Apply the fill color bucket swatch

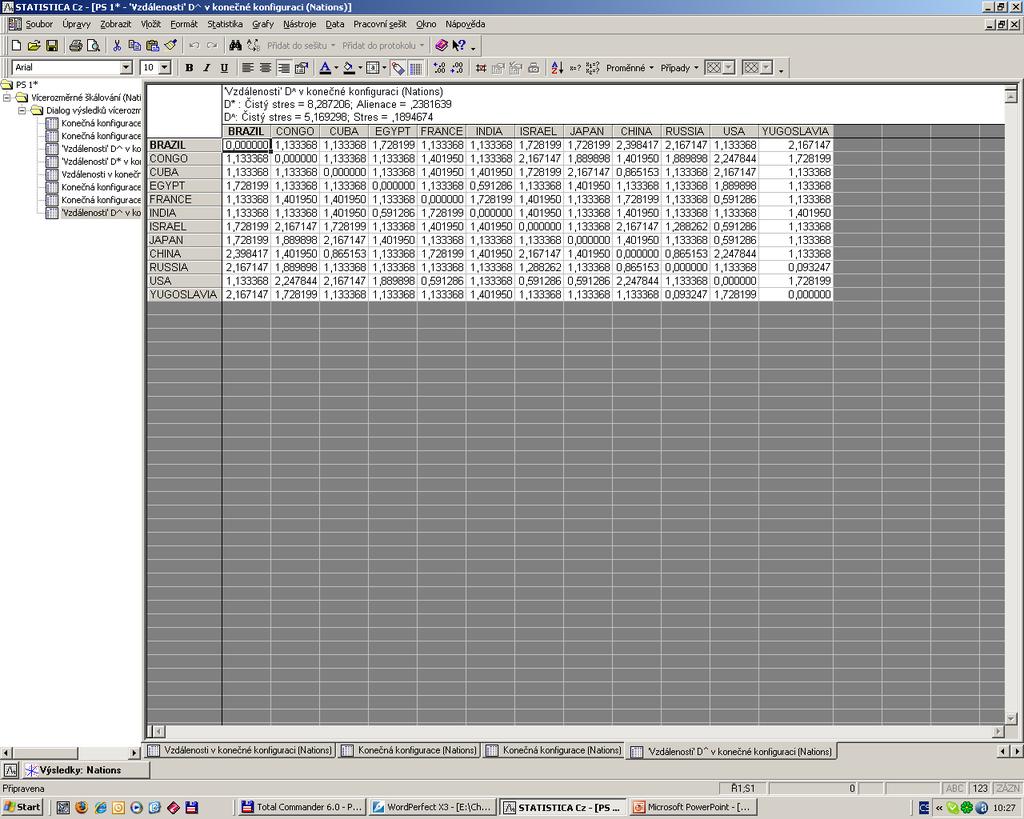(x=349, y=67)
